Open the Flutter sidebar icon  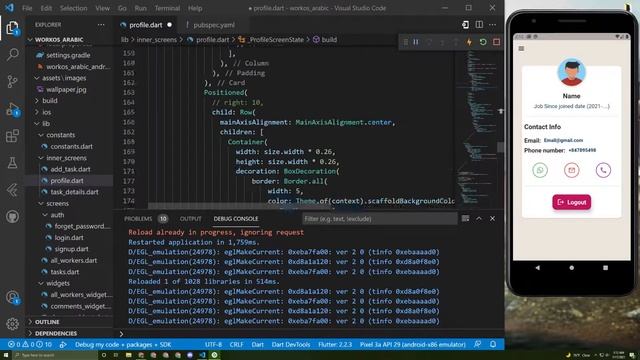pyautogui.click(x=12, y=190)
